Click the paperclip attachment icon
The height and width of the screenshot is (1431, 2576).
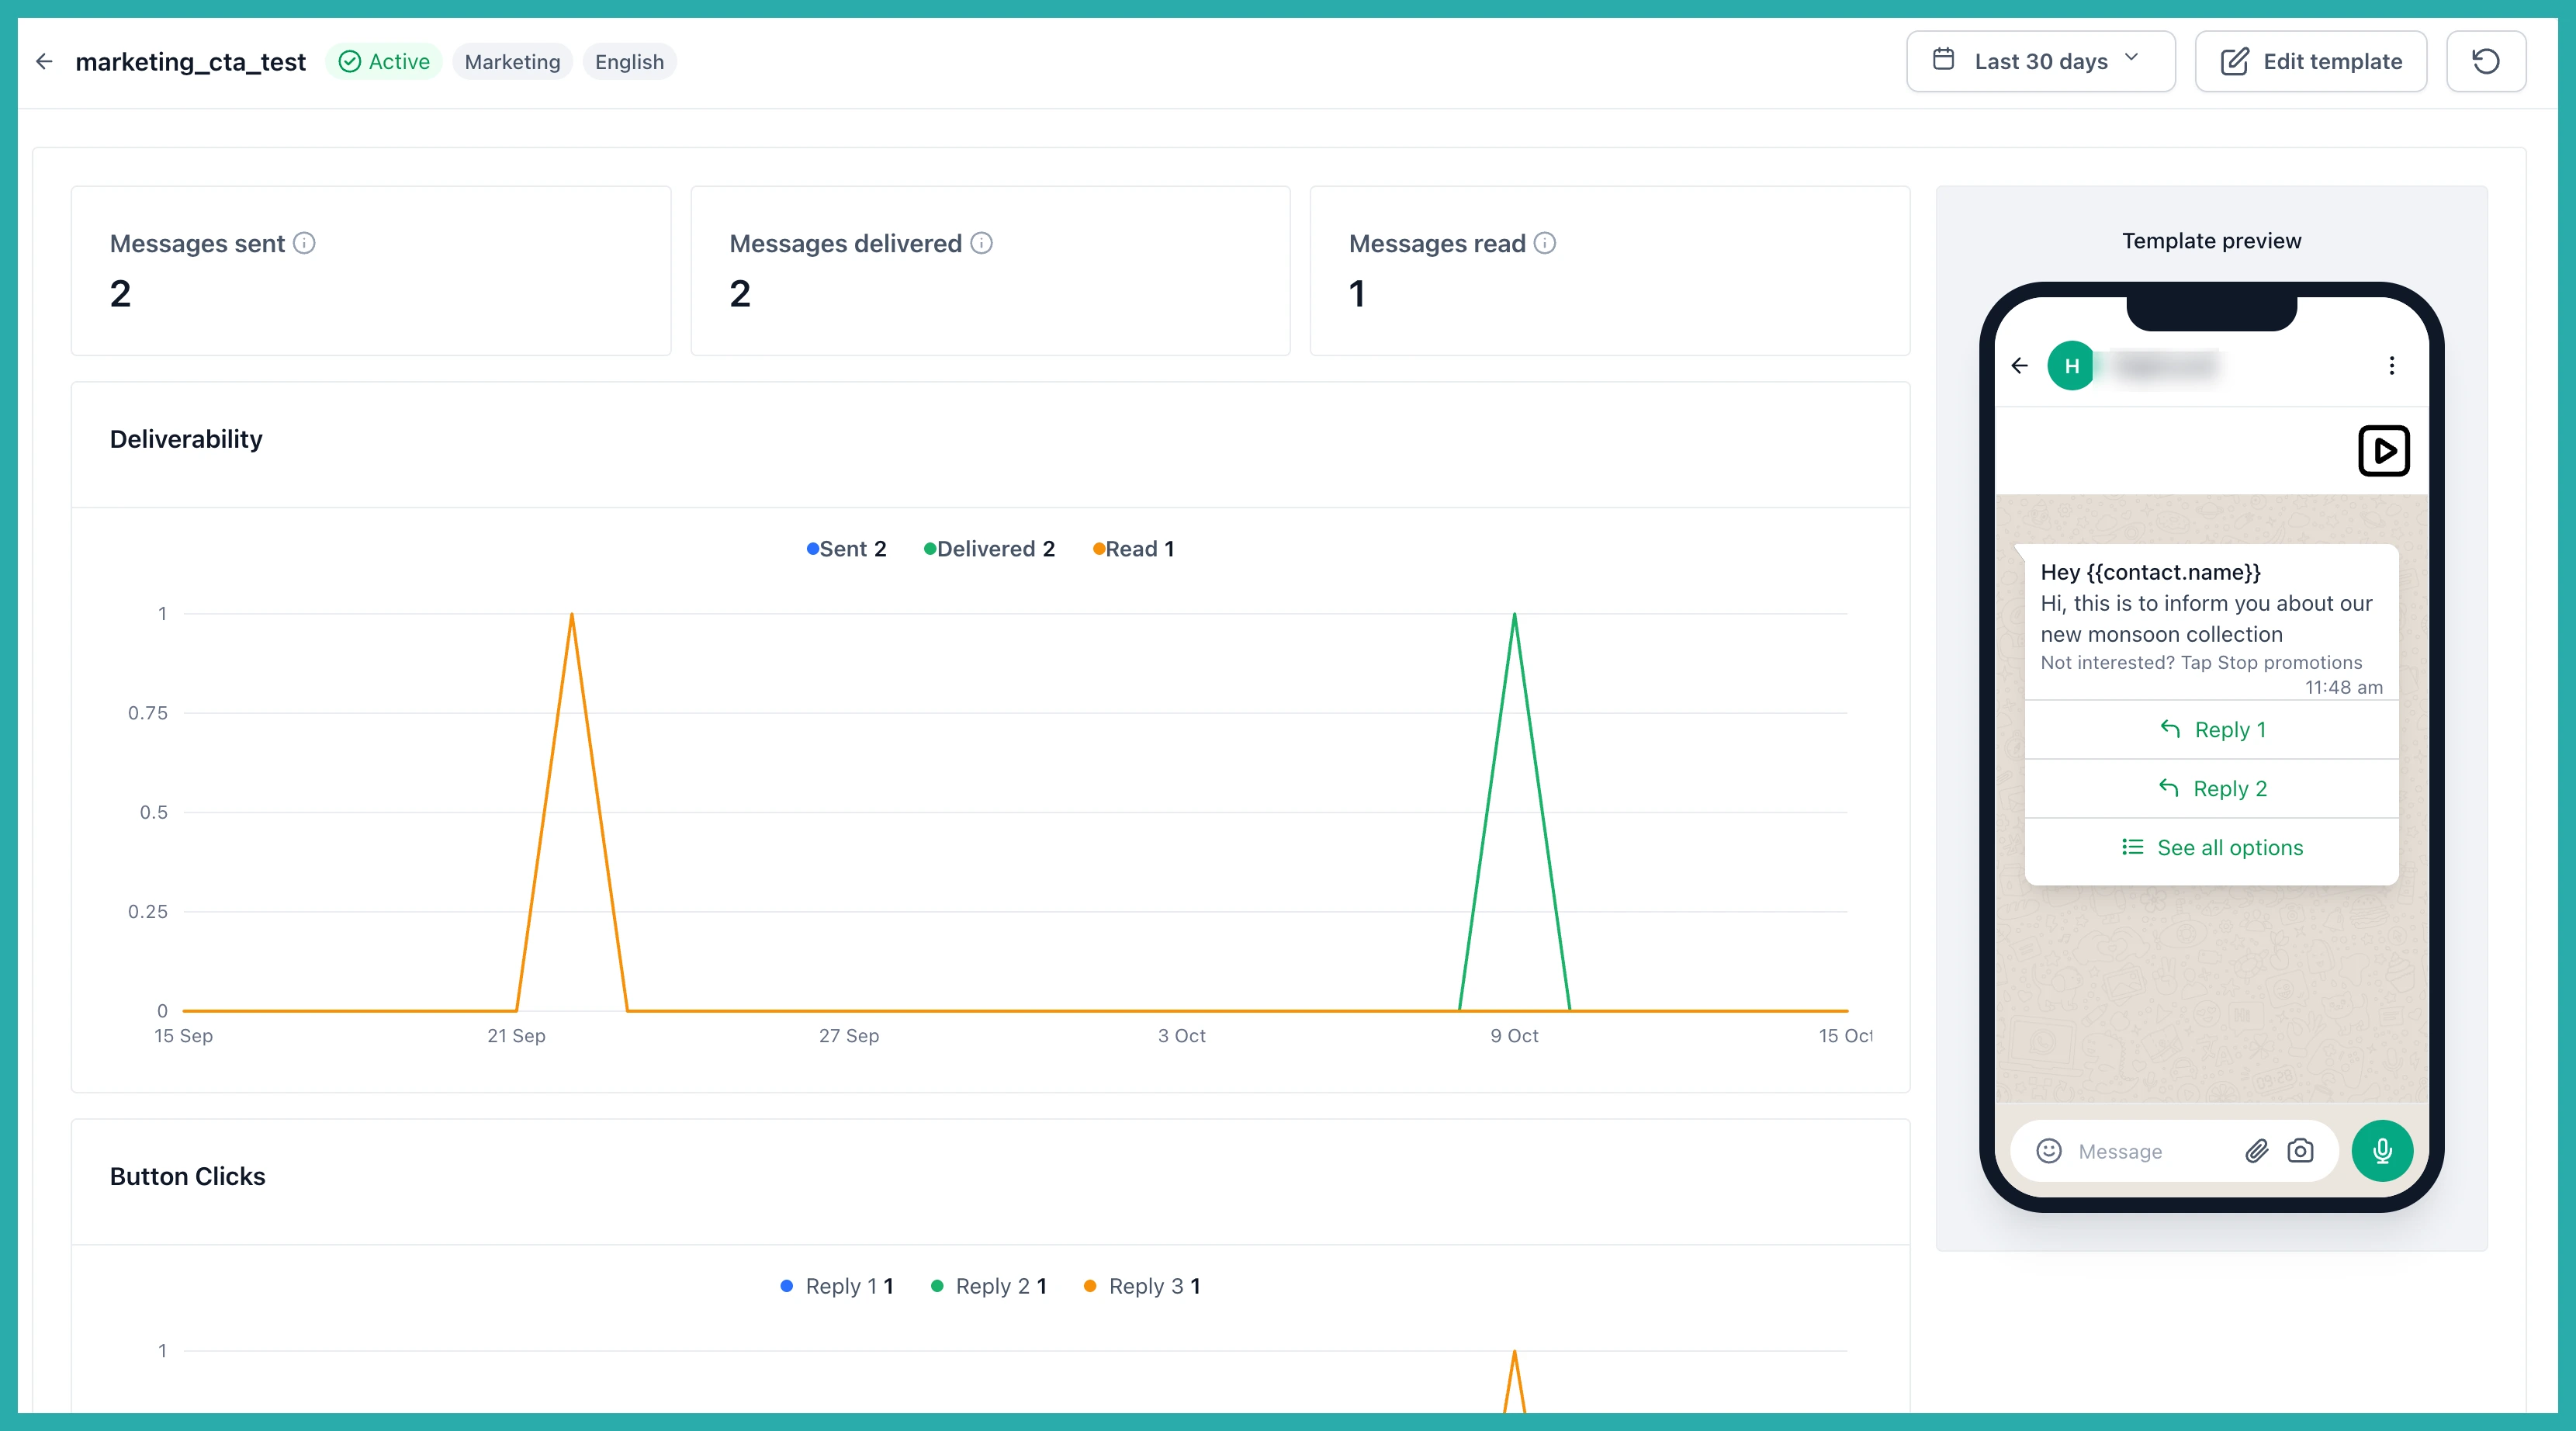tap(2256, 1151)
